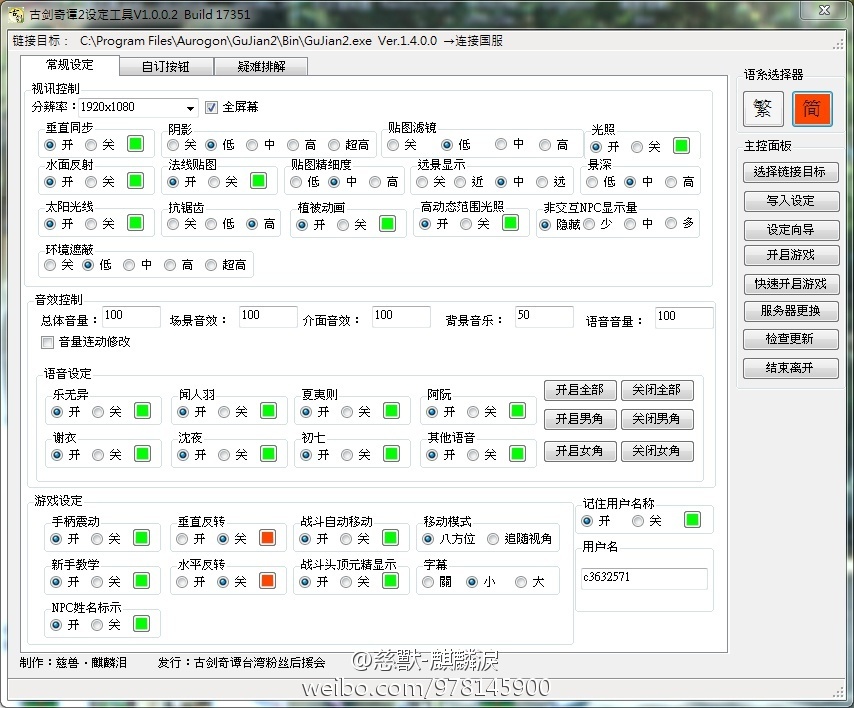Viewport: 854px width, 708px height.
Task: Toggle the 全屏幕 fullscreen checkbox
Action: 211,107
